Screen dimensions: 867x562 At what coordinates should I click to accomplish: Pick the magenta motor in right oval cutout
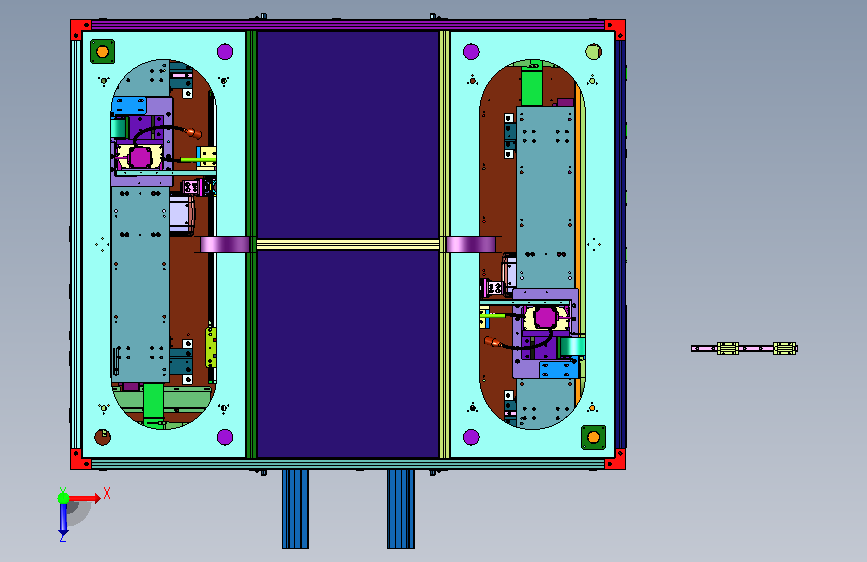click(546, 318)
